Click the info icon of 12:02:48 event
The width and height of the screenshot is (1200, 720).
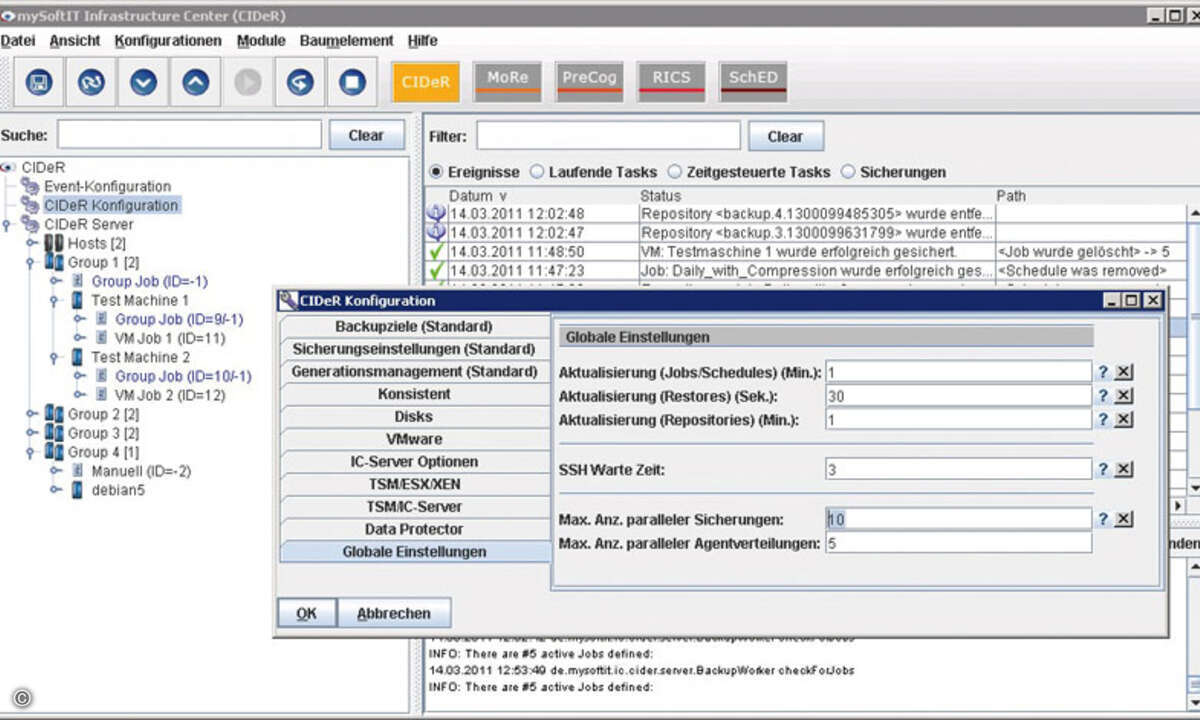436,213
